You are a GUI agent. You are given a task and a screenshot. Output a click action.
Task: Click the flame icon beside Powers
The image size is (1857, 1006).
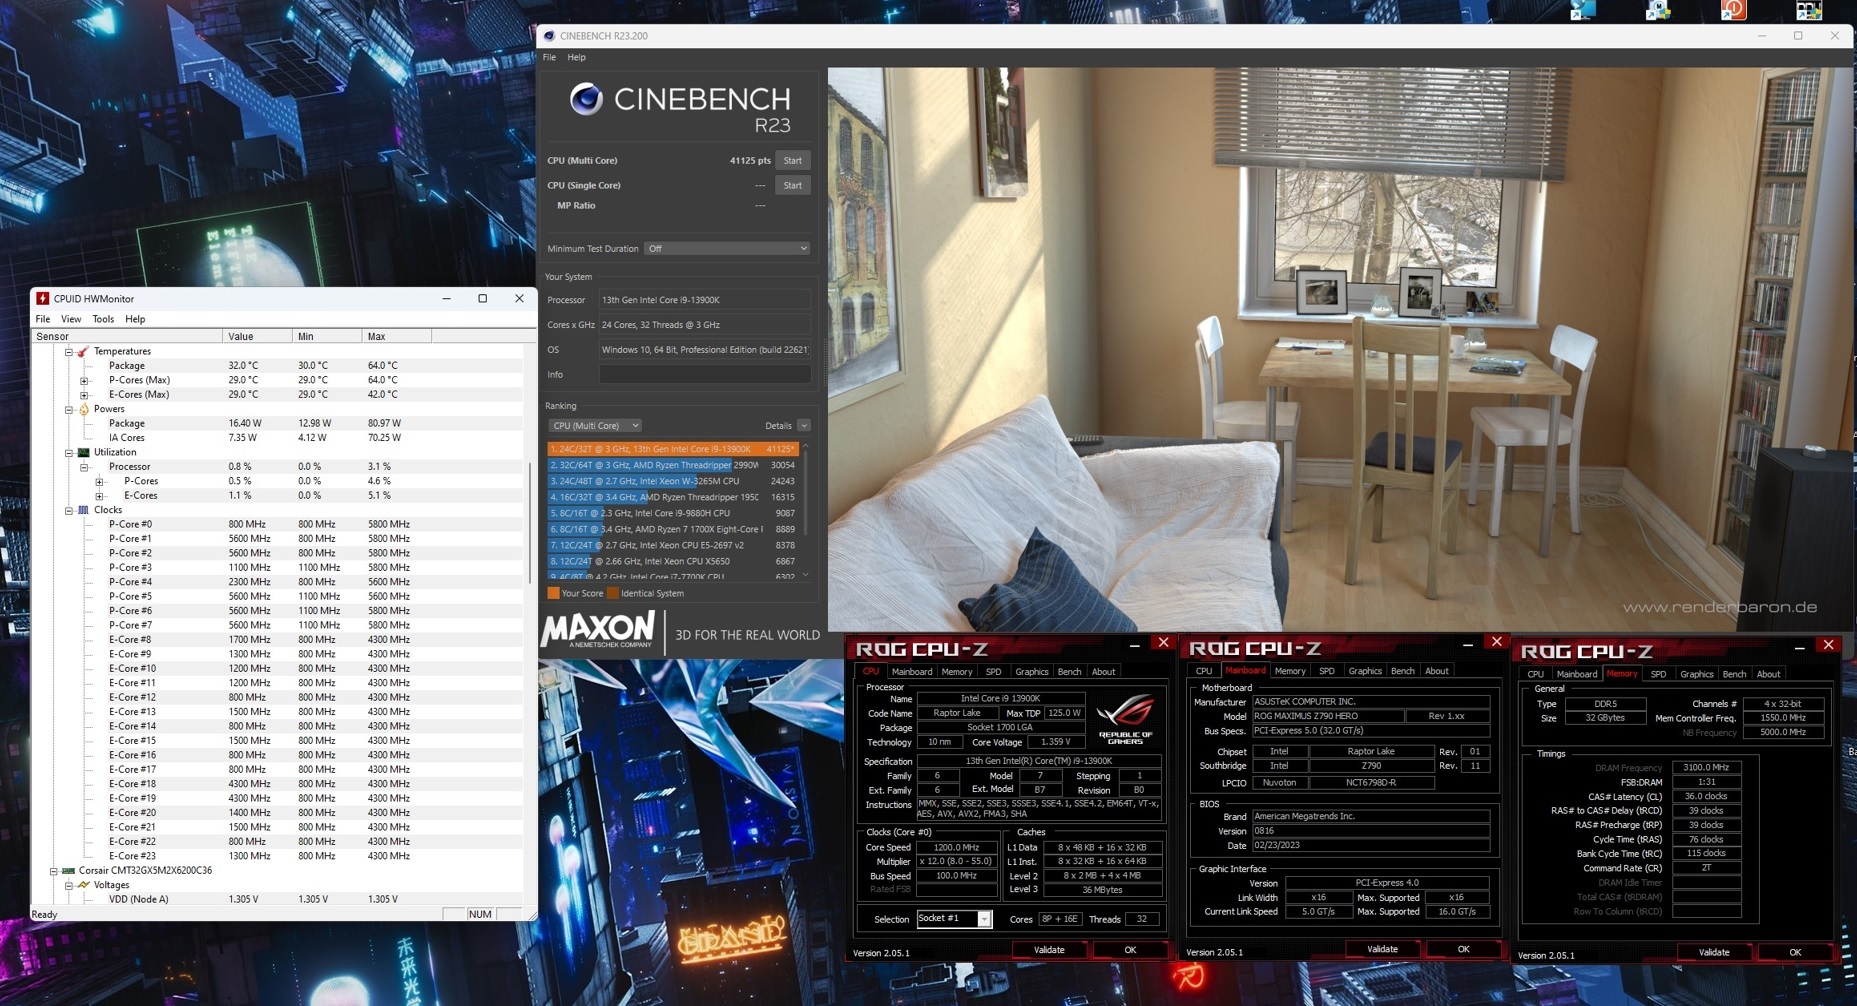click(x=84, y=409)
